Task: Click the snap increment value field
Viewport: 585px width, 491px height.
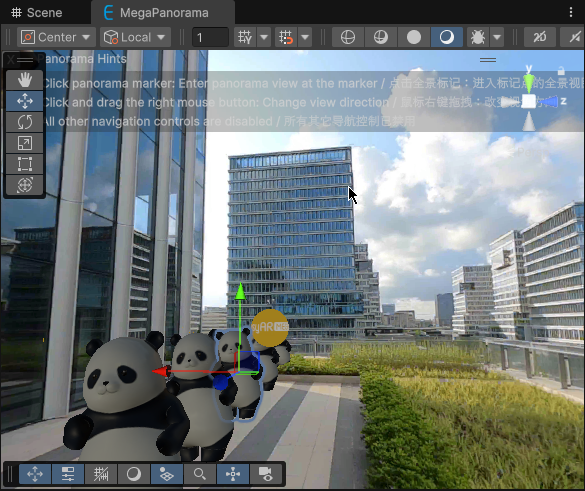Action: (210, 37)
